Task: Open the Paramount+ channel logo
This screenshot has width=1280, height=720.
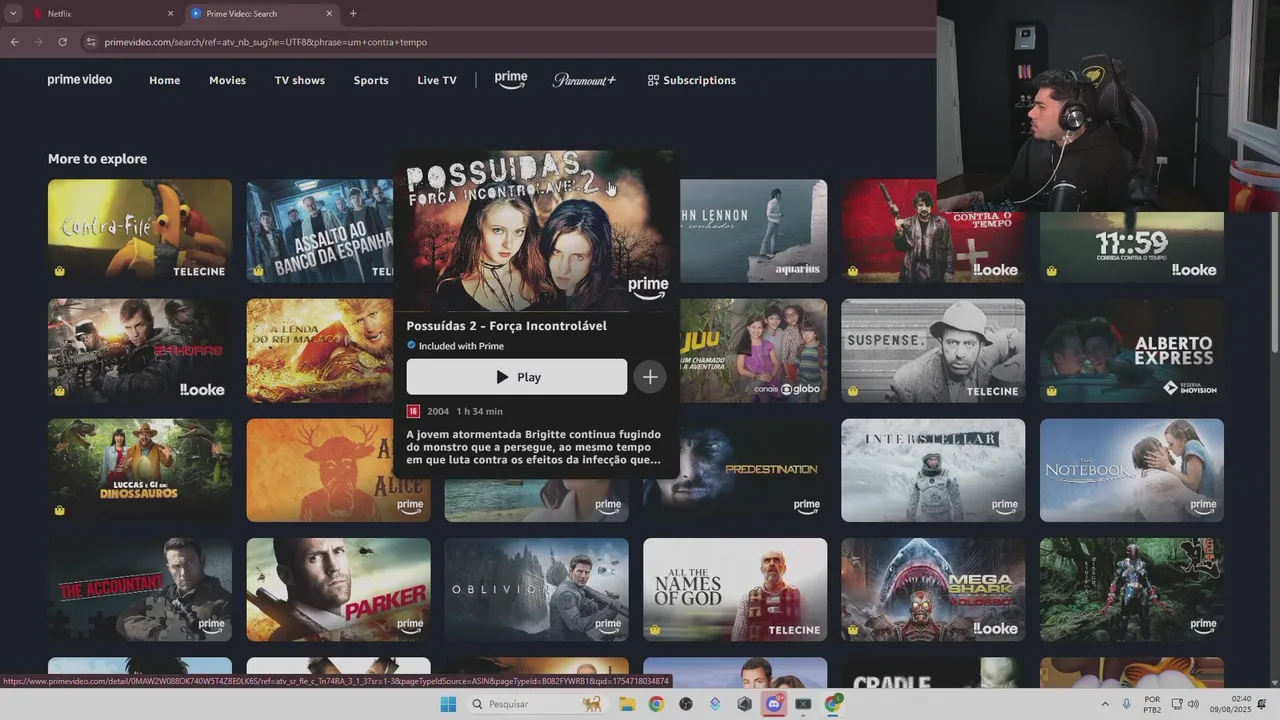Action: (x=584, y=80)
